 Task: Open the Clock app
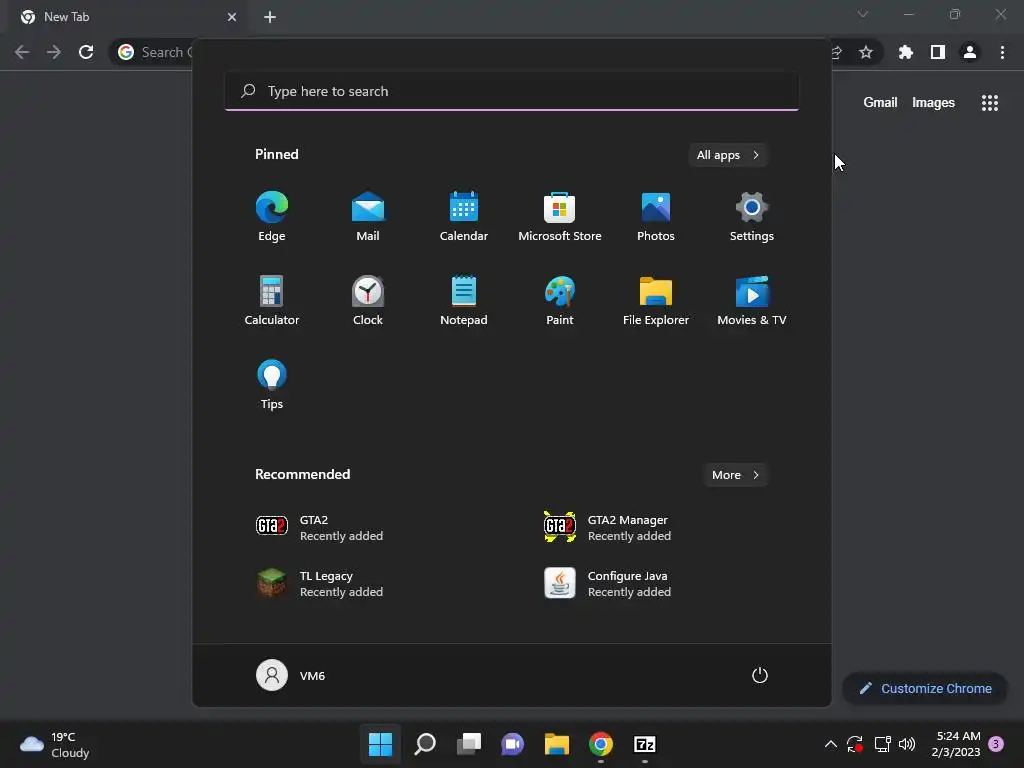pos(368,300)
